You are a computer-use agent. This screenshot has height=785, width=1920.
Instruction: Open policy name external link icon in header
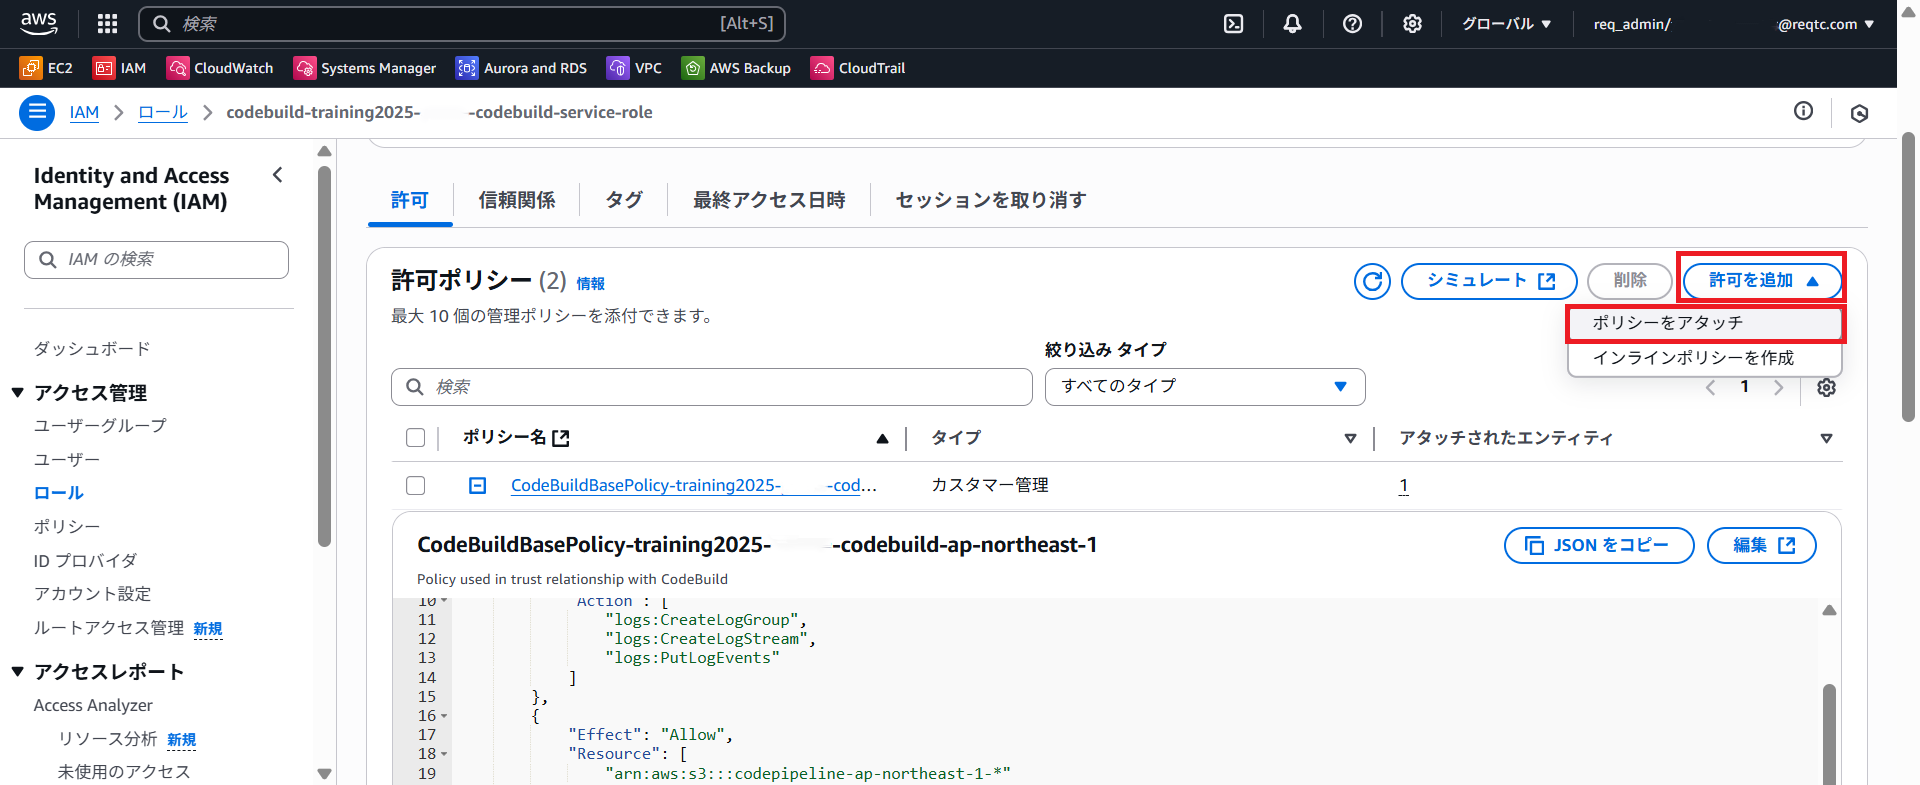(561, 438)
